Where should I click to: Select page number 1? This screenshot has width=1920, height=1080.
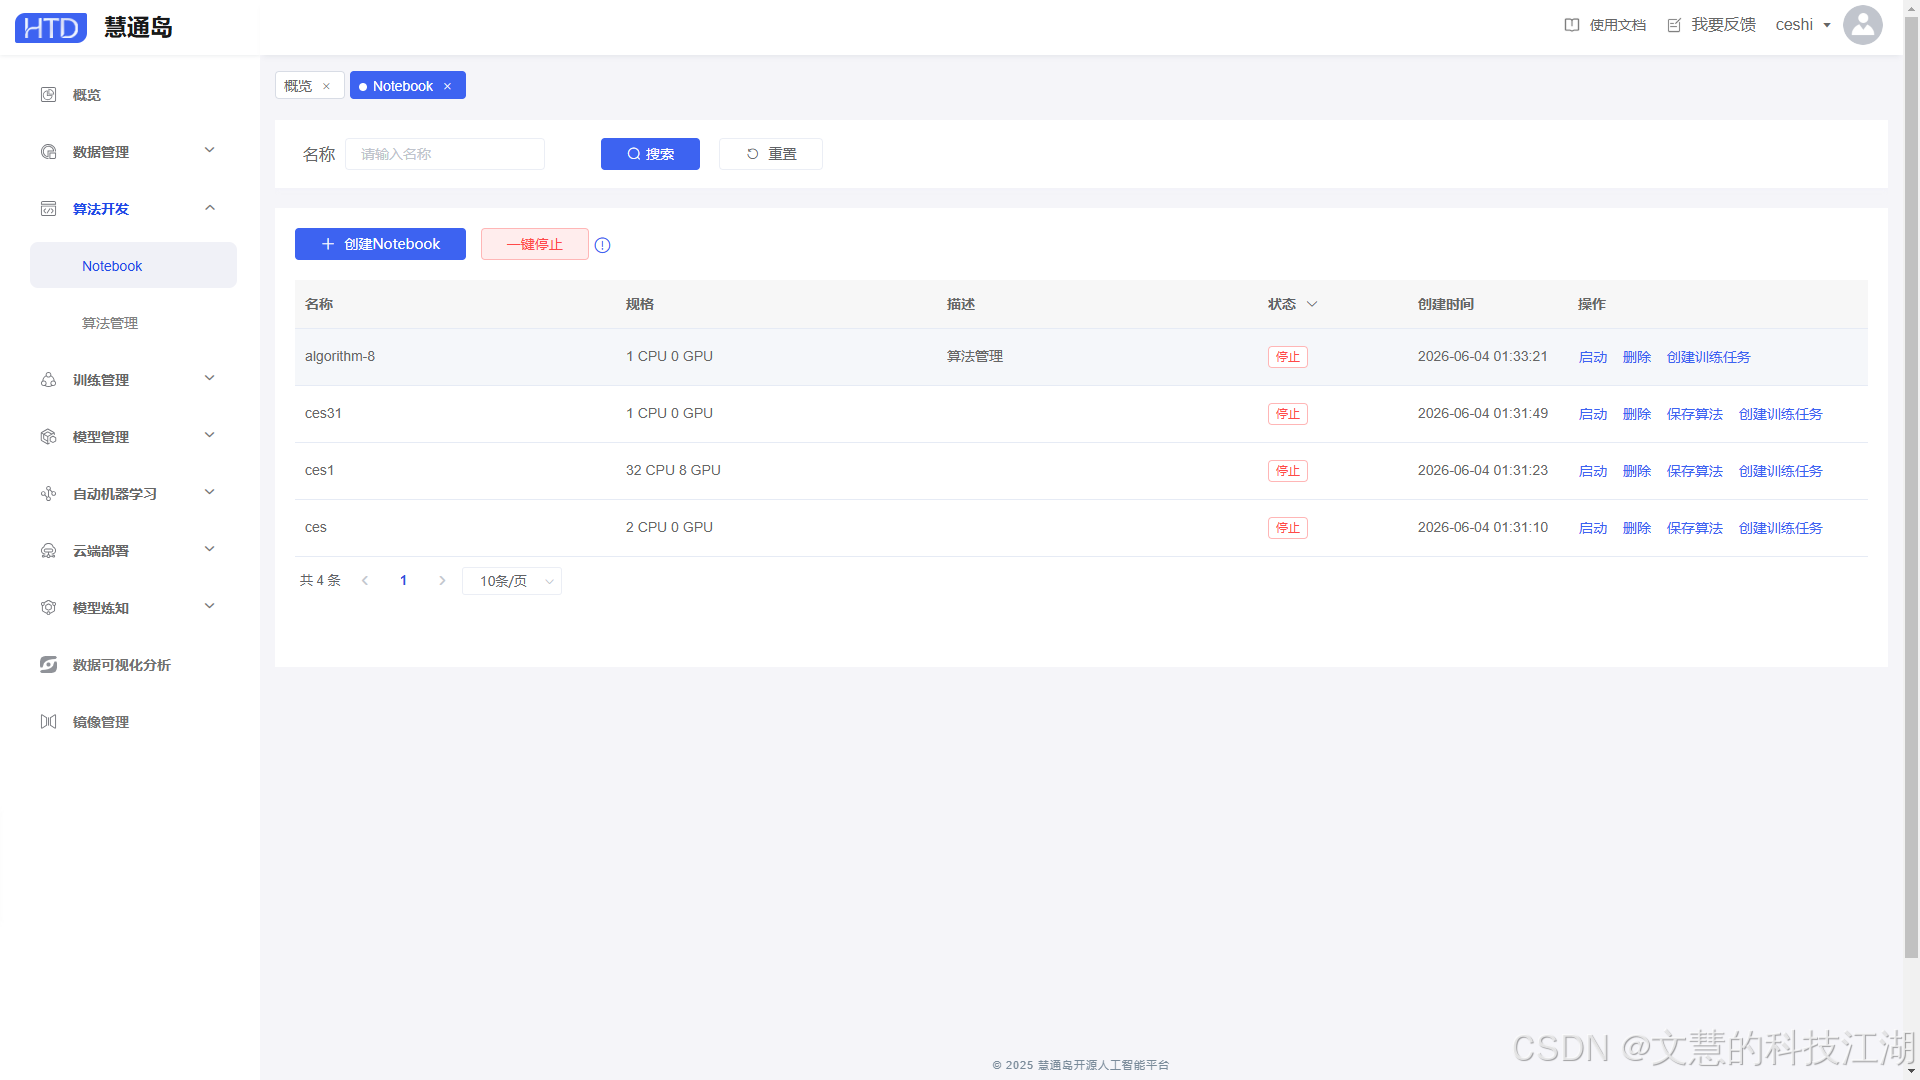[403, 581]
